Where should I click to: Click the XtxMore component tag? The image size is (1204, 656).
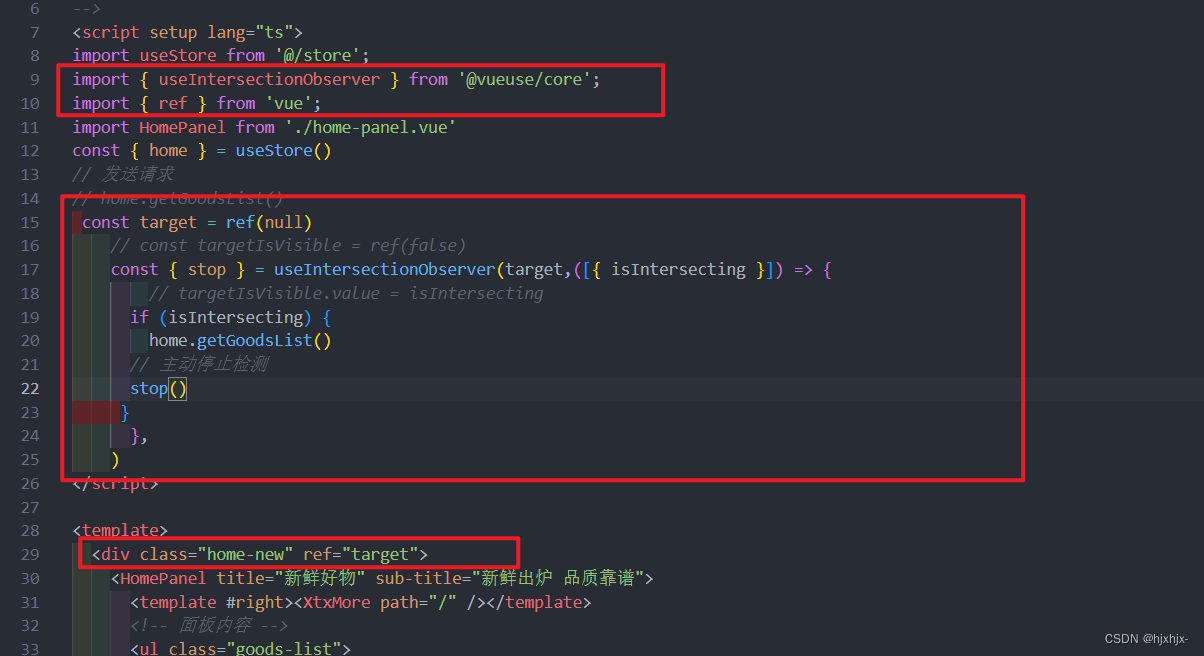click(337, 603)
